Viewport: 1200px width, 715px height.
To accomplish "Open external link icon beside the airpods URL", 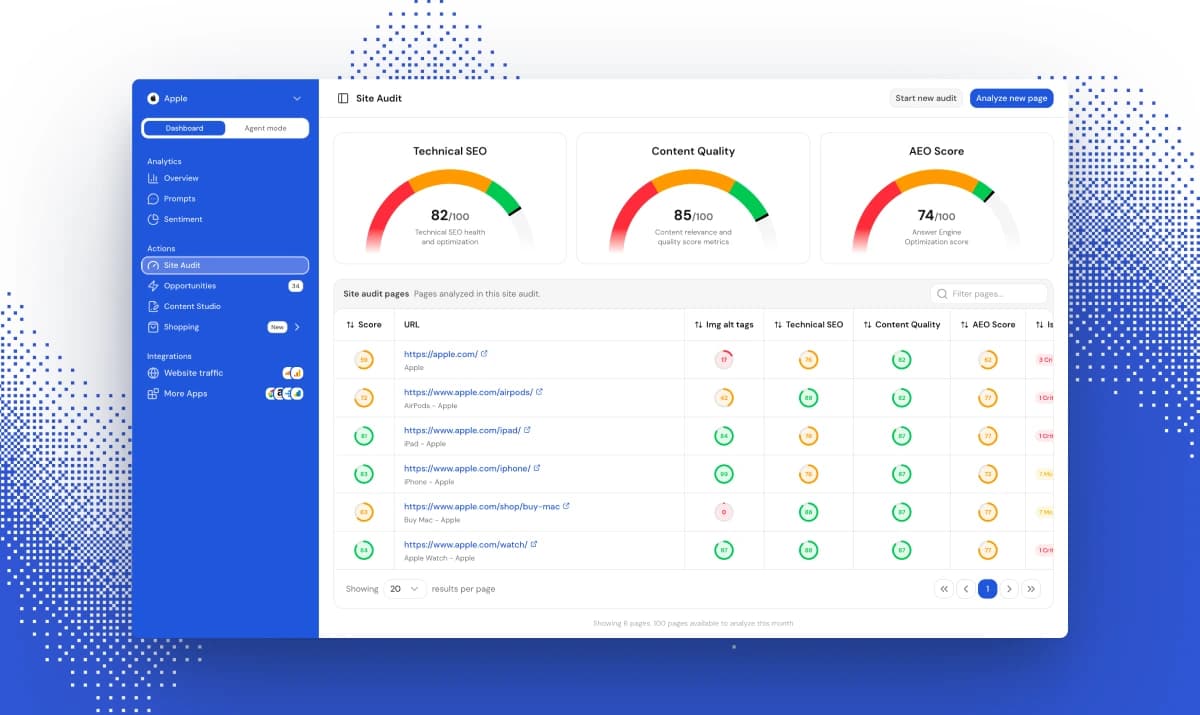I will (539, 391).
